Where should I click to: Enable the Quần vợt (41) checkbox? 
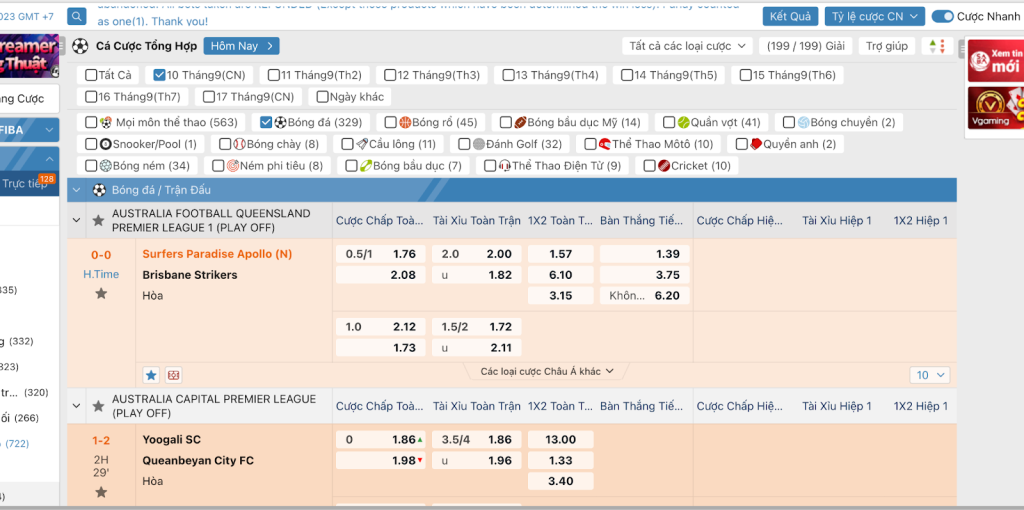pyautogui.click(x=669, y=123)
